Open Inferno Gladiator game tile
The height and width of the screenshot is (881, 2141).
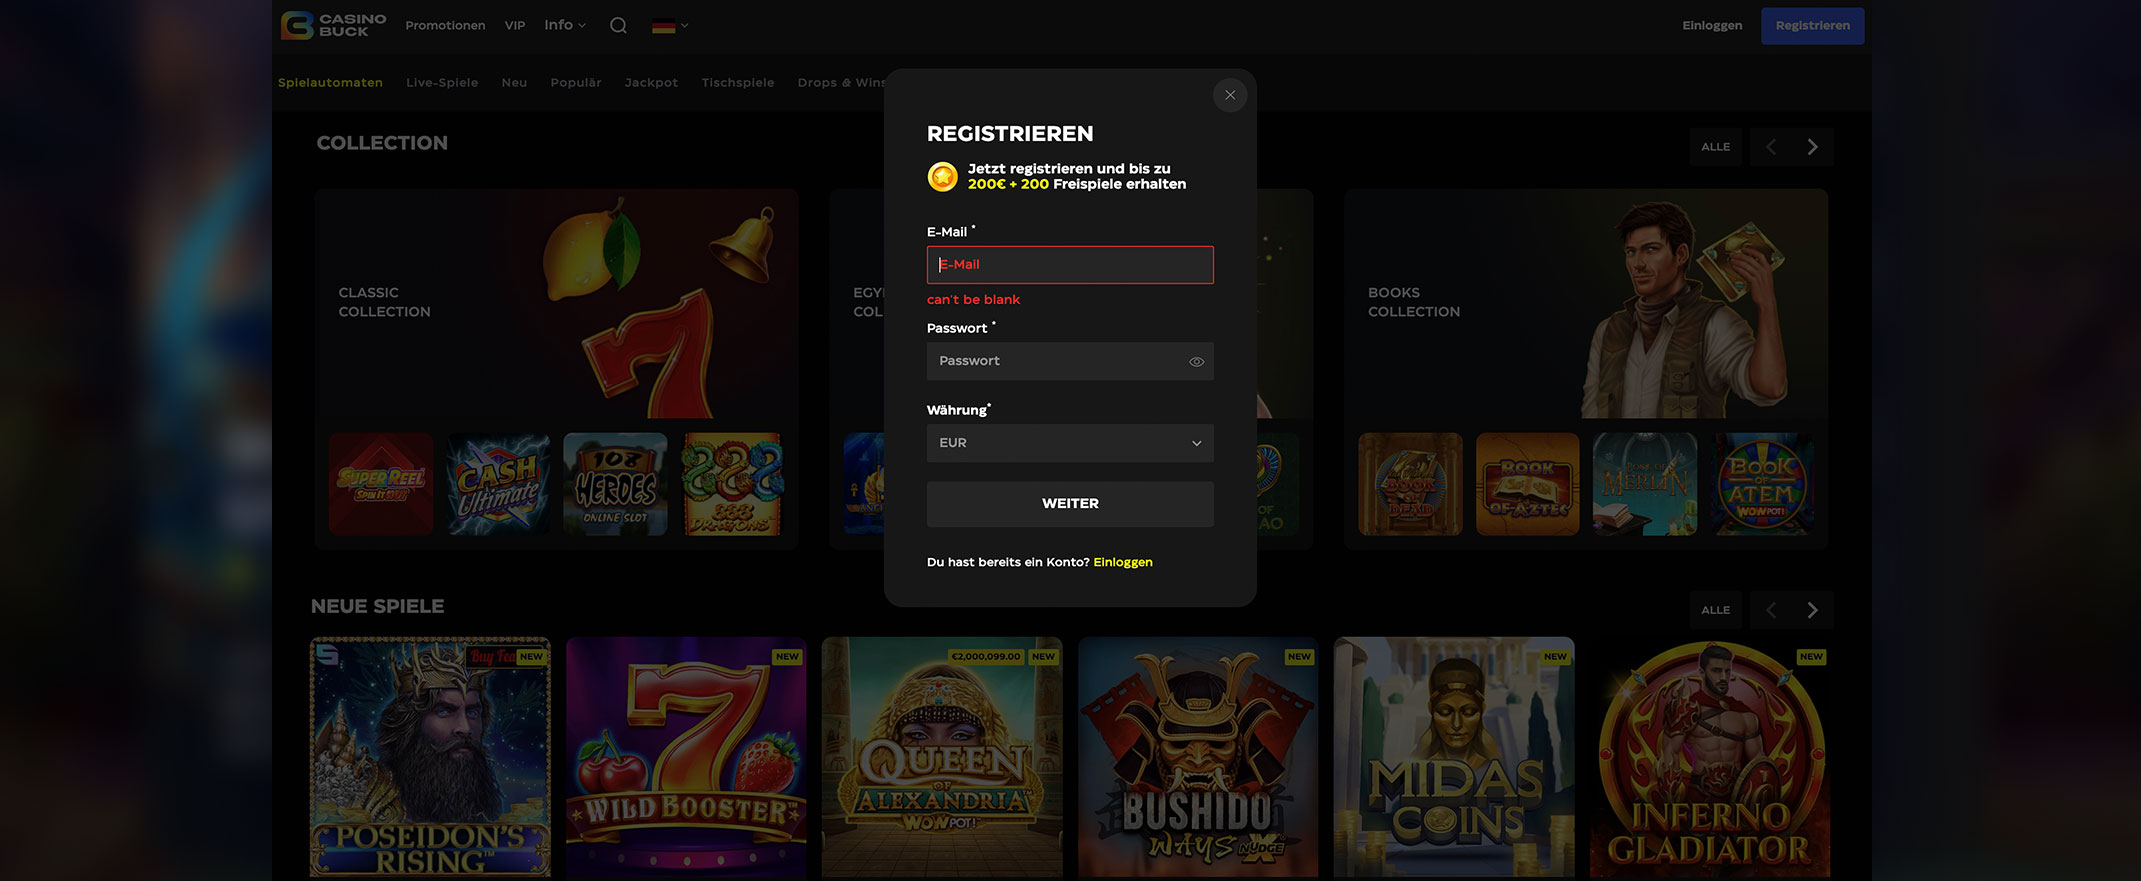coord(1710,758)
